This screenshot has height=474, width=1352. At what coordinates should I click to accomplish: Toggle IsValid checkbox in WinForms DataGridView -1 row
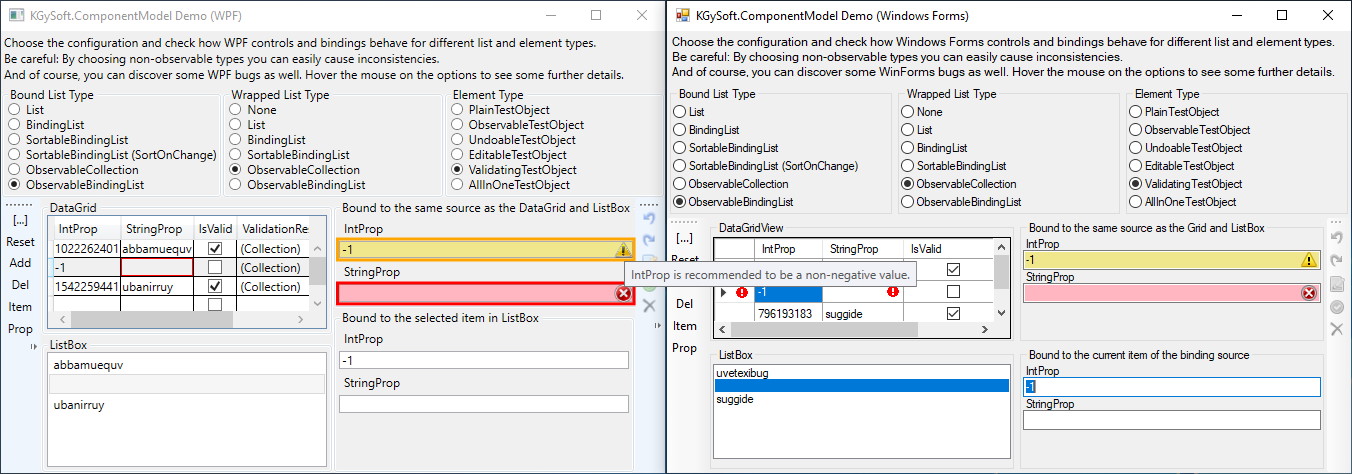coord(953,292)
